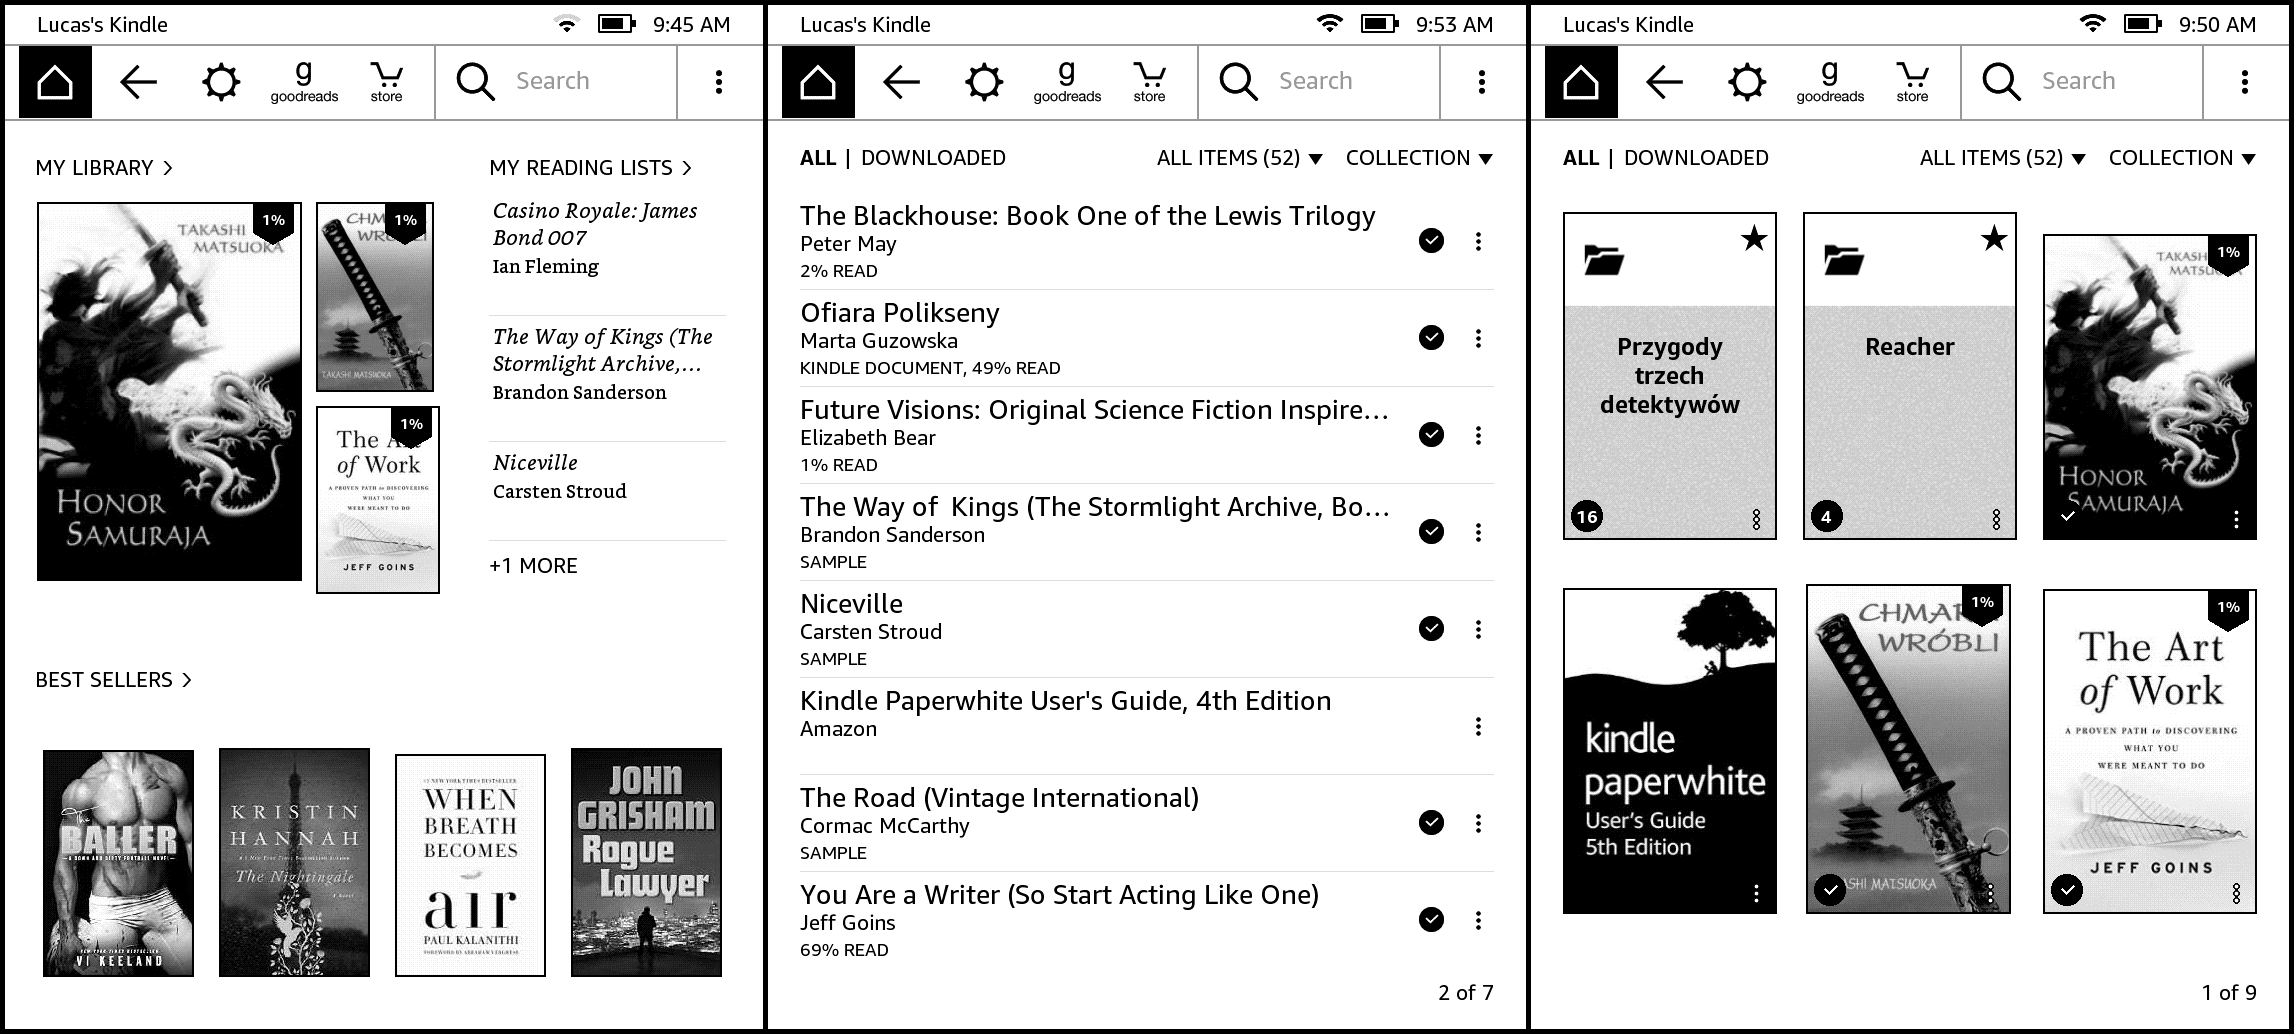Open The Road (Vintage International) title
This screenshot has width=2294, height=1034.
tap(999, 798)
